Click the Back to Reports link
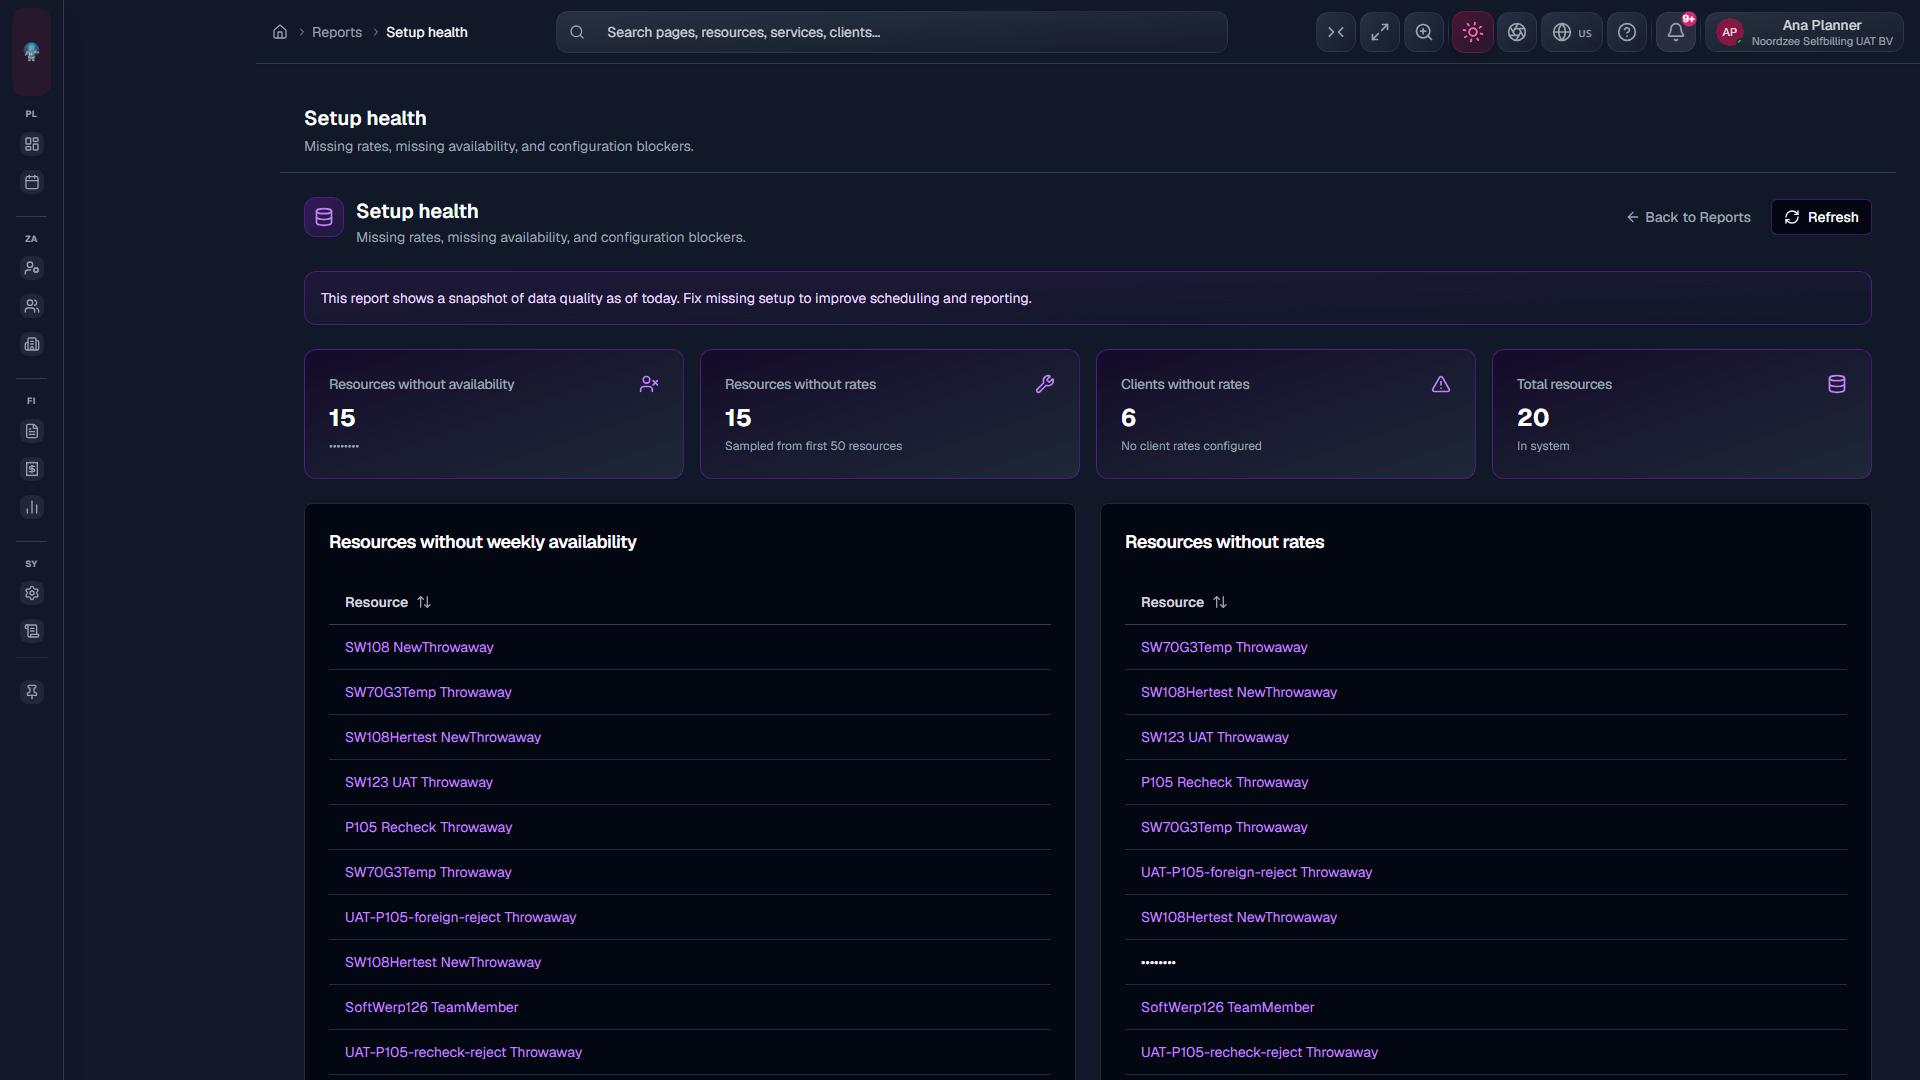This screenshot has width=1920, height=1080. (1688, 217)
